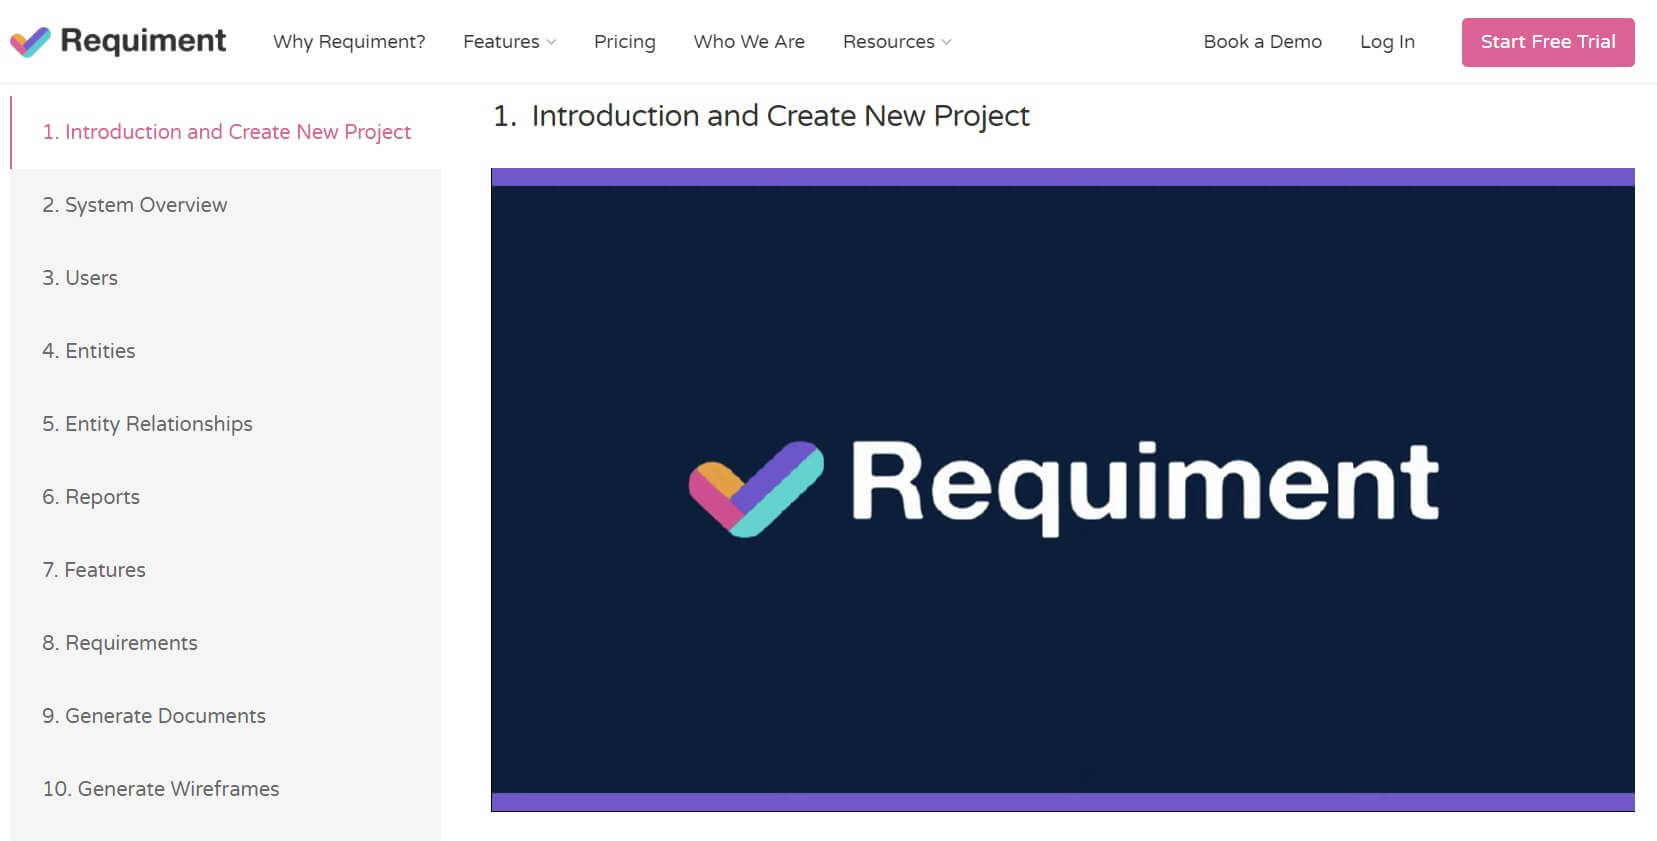
Task: Open the Why Requiment? page
Action: (349, 42)
